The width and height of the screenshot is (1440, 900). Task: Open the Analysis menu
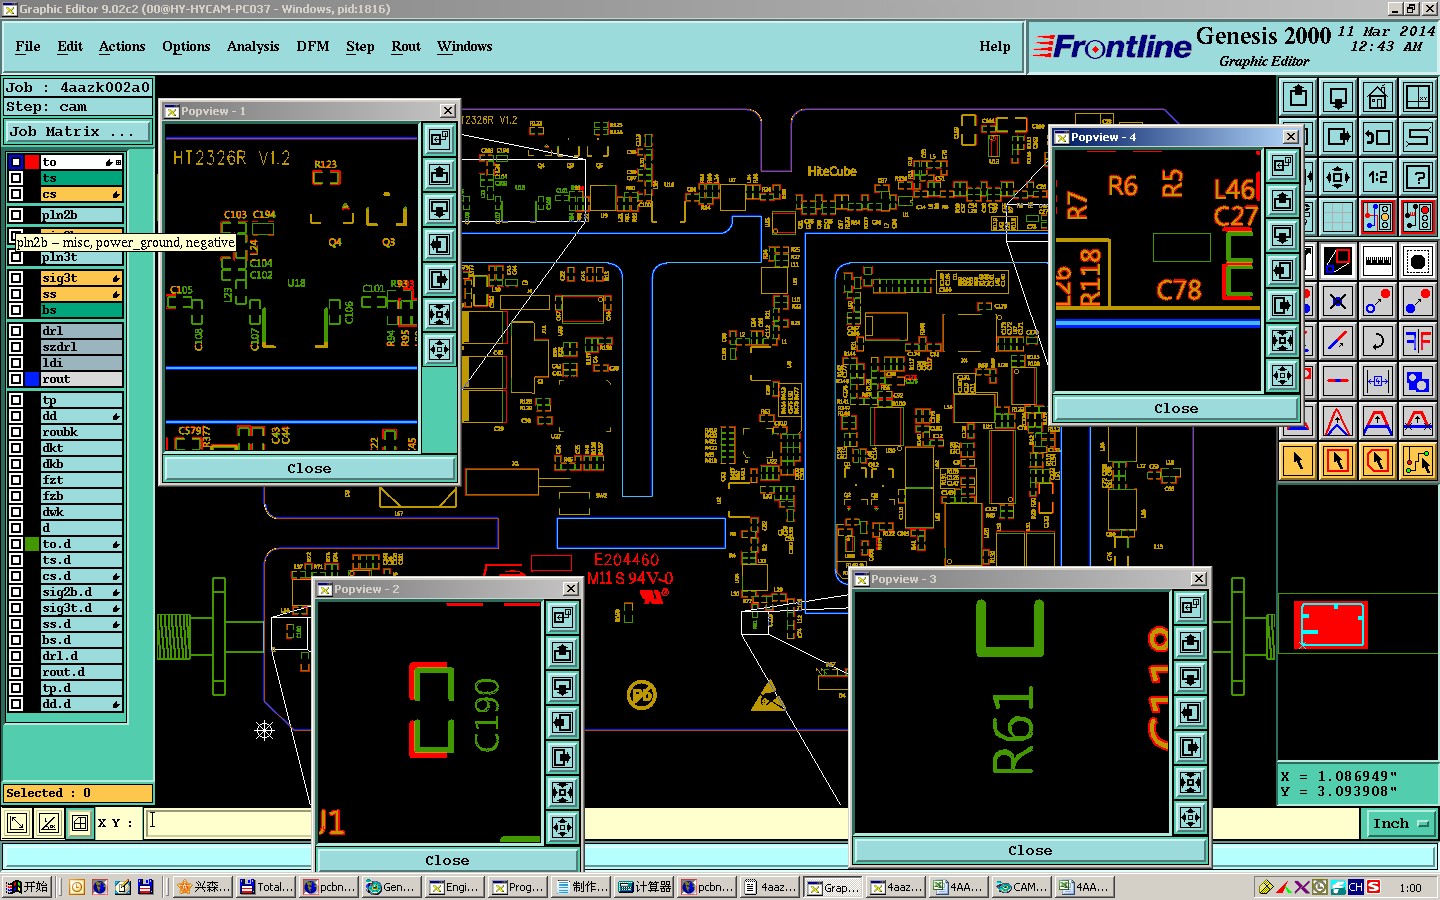(x=253, y=46)
